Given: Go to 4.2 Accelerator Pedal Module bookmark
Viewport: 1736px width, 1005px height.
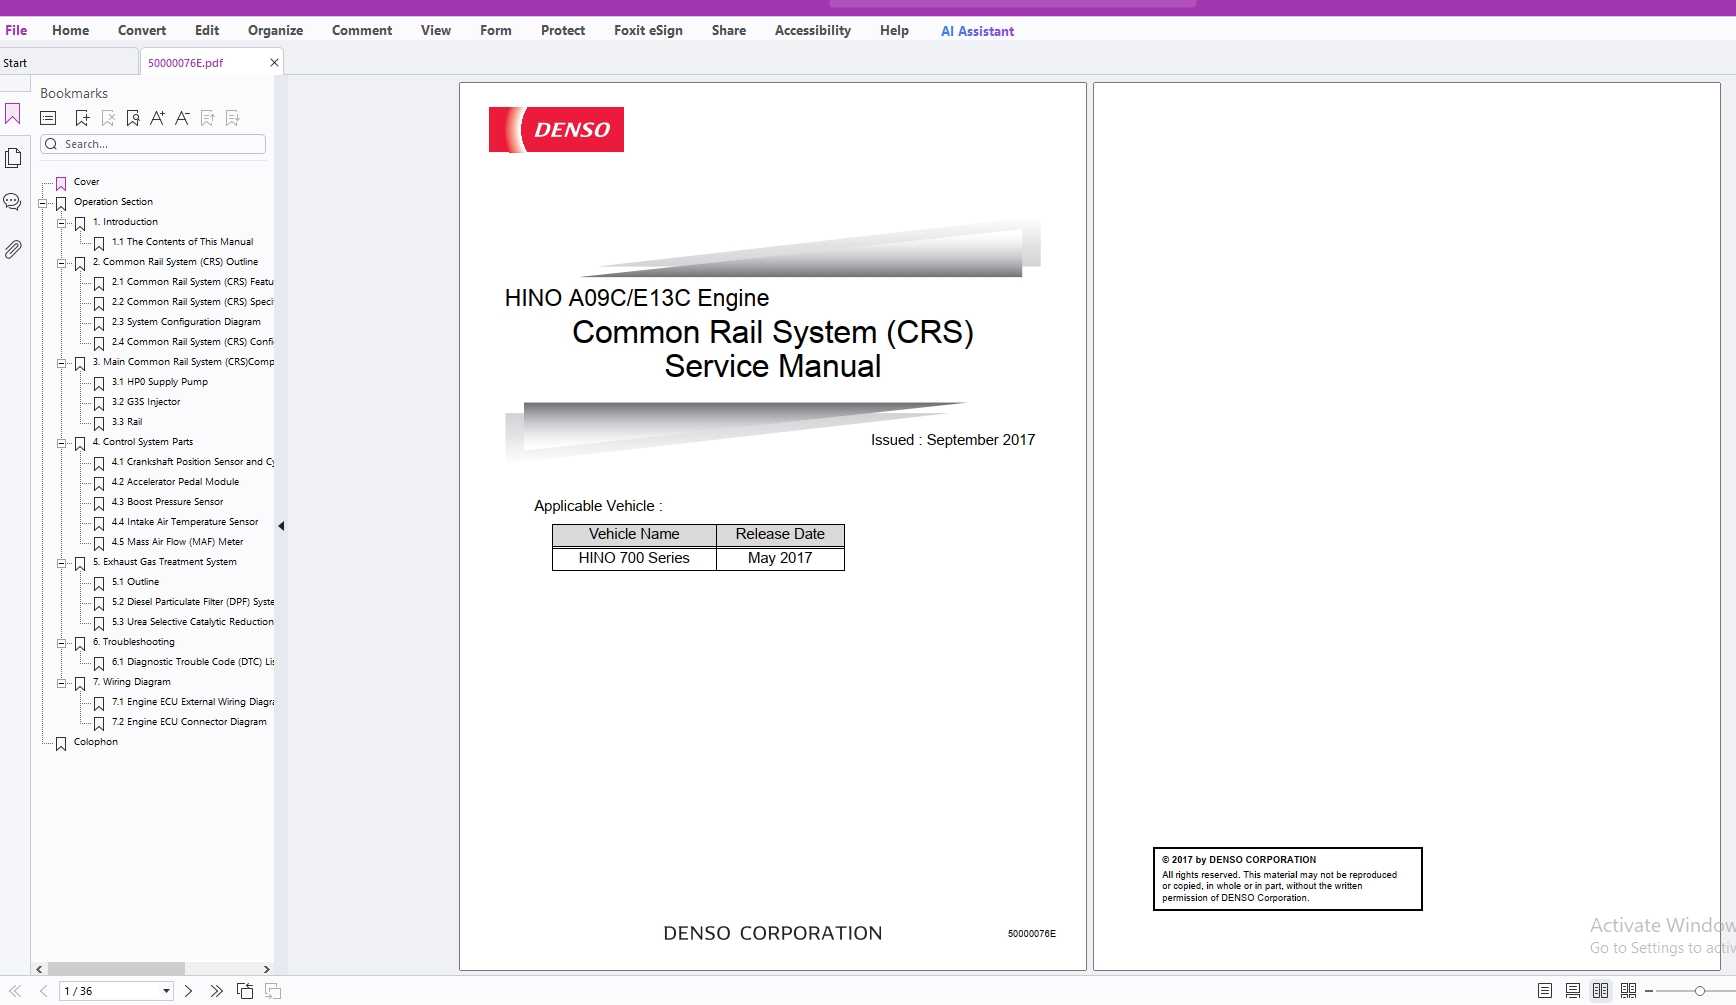Looking at the screenshot, I should pyautogui.click(x=175, y=482).
